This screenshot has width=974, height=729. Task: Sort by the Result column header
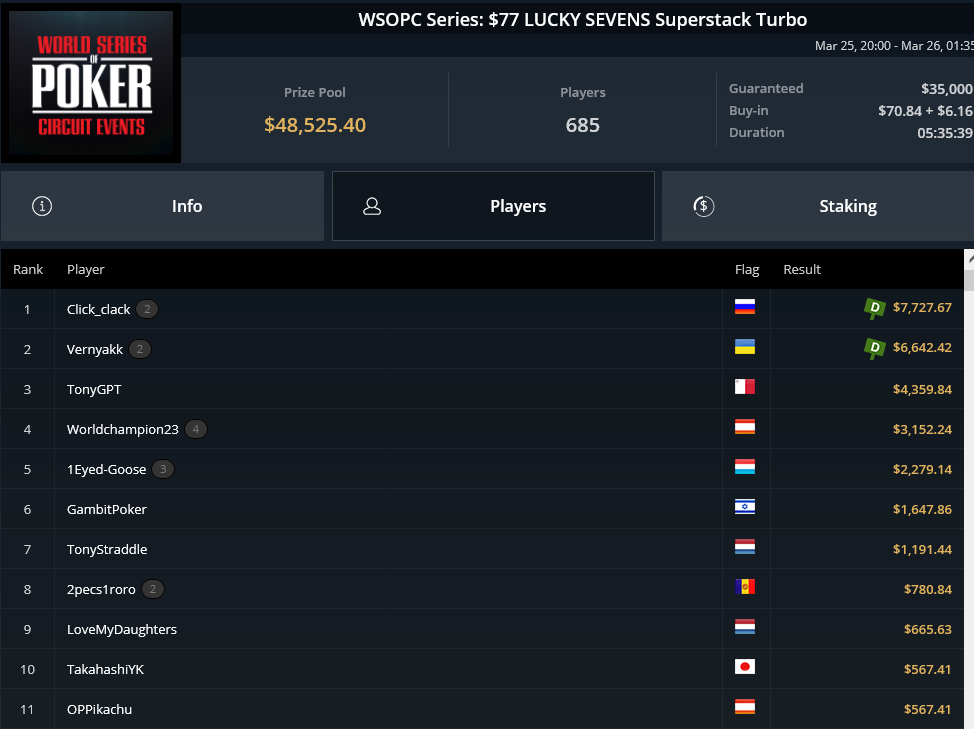coord(802,269)
